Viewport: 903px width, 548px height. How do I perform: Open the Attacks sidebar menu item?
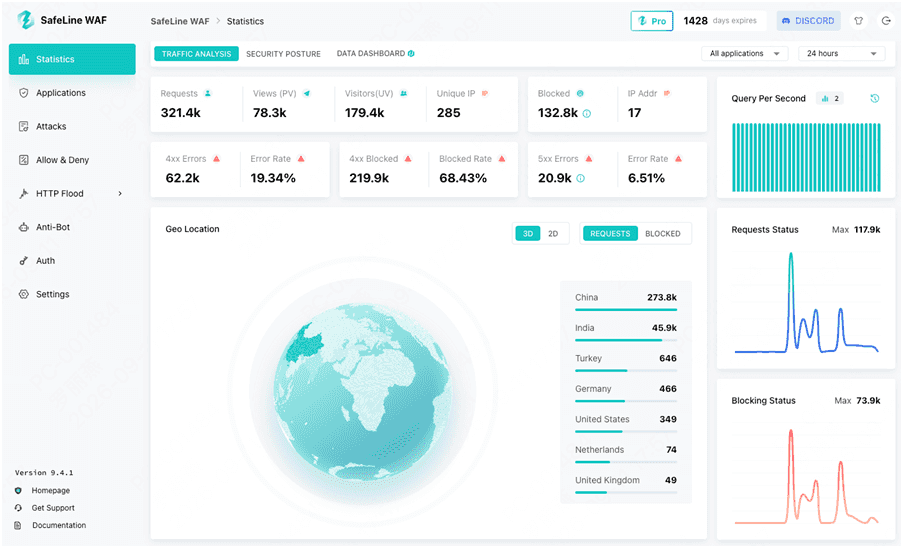click(72, 126)
